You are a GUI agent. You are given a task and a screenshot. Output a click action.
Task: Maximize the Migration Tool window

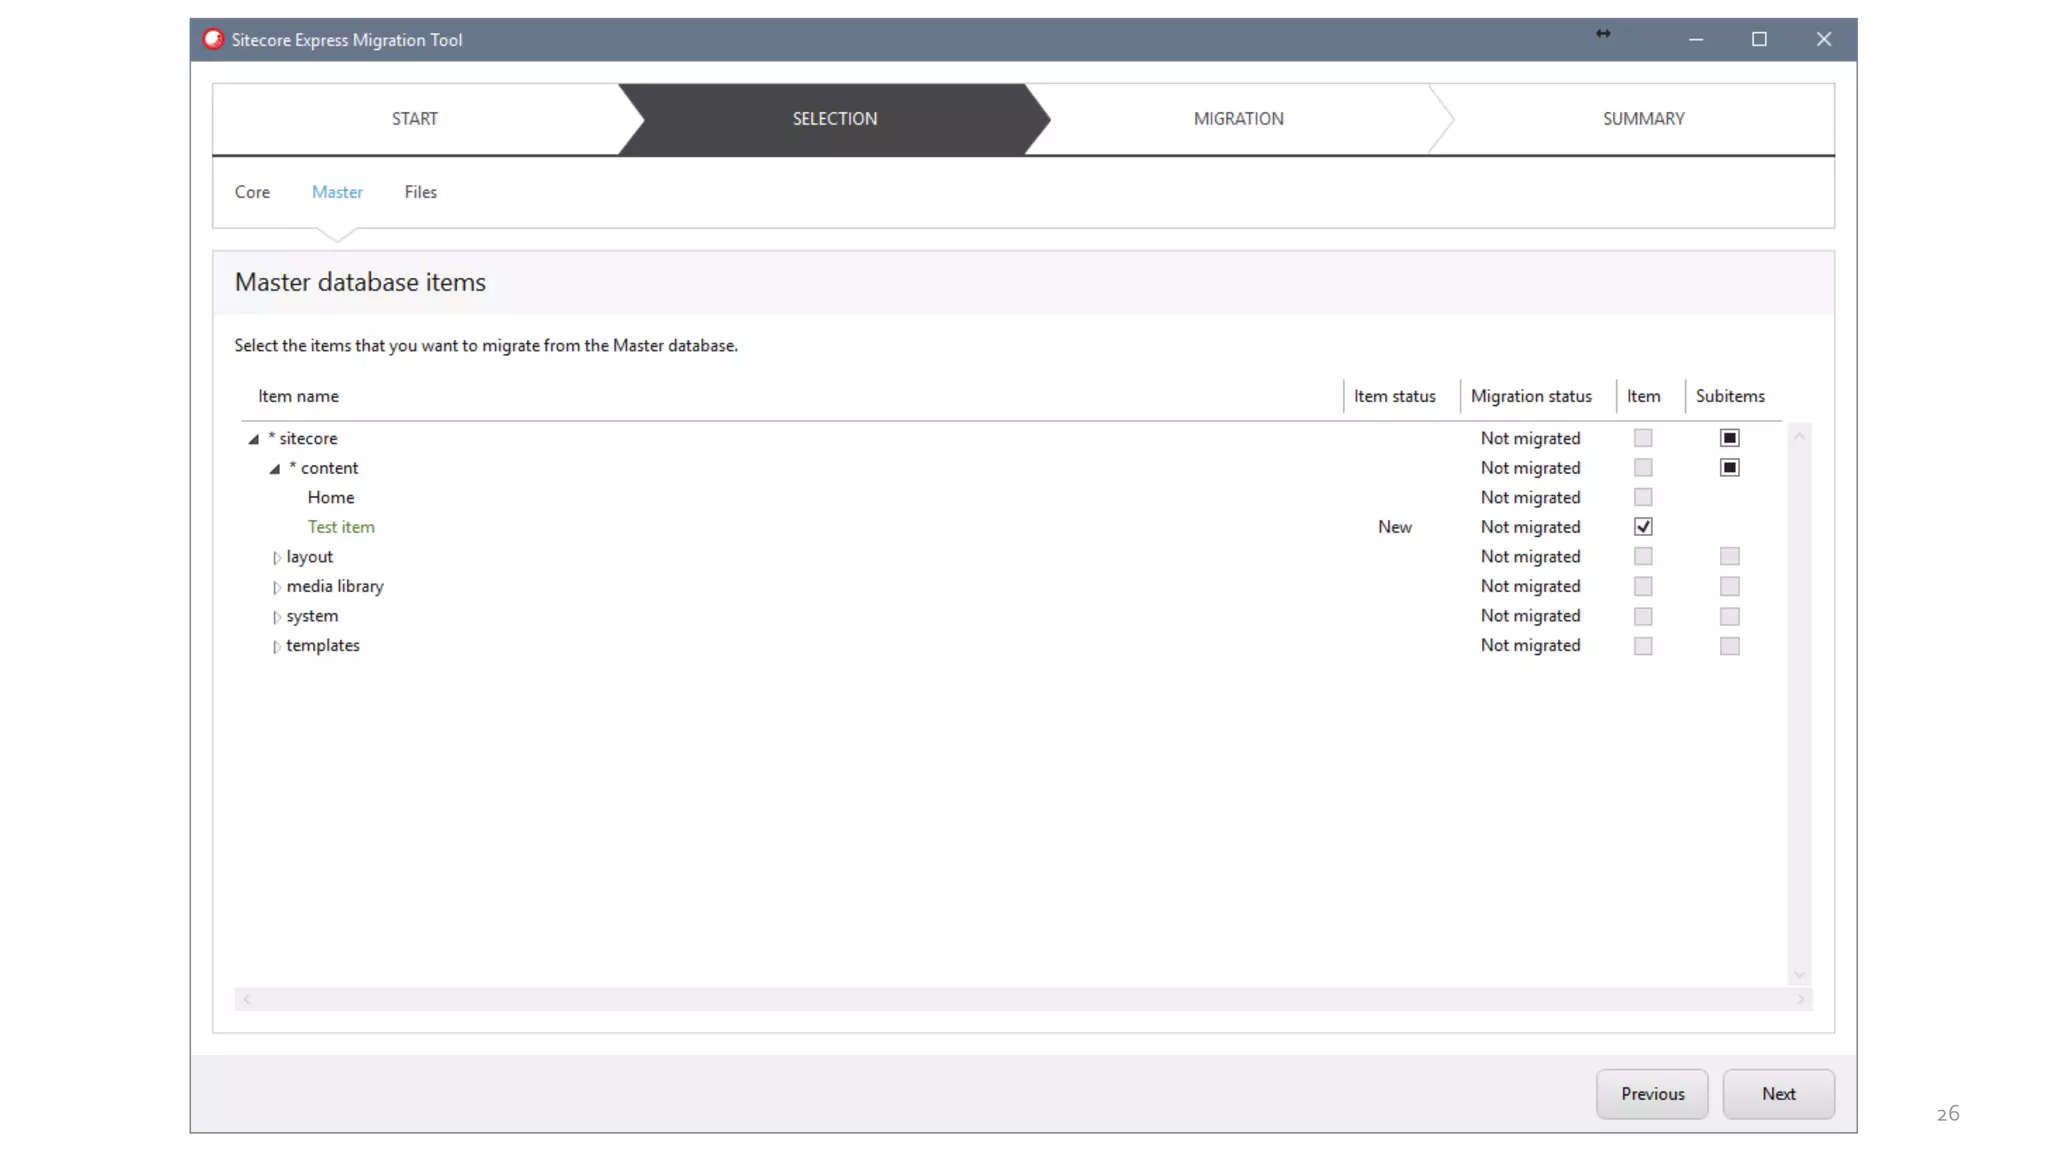1759,39
